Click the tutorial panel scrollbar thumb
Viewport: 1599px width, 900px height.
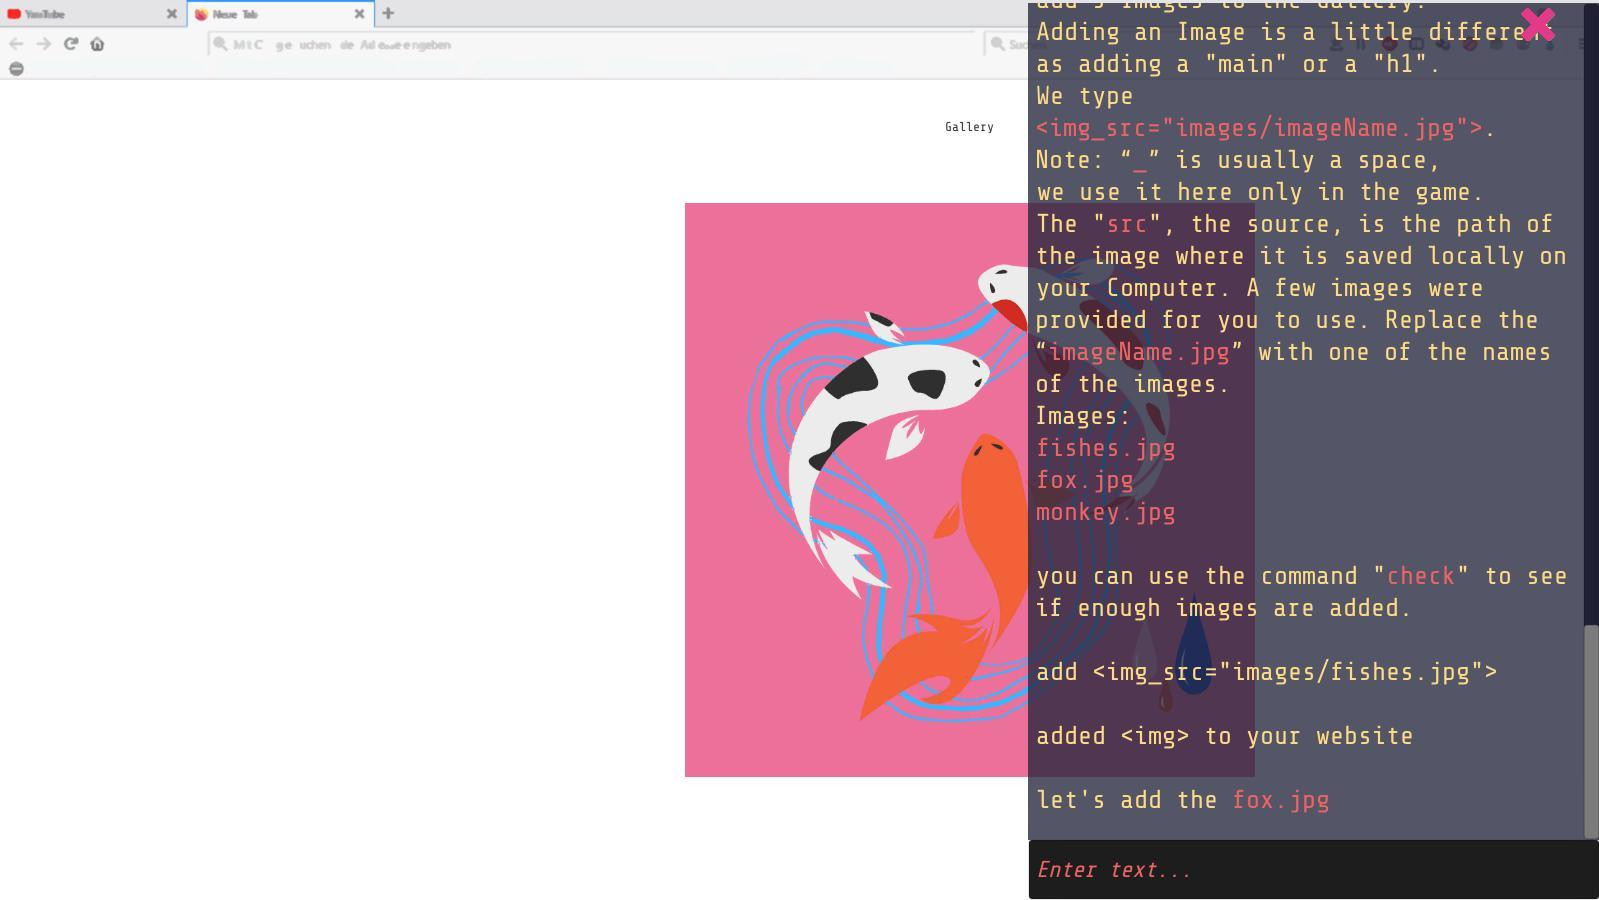coord(1591,732)
